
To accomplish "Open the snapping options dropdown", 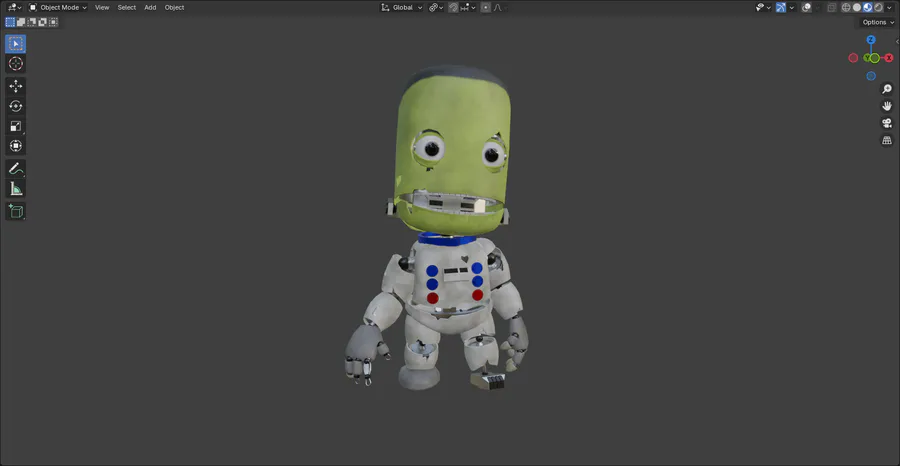I will (x=468, y=7).
